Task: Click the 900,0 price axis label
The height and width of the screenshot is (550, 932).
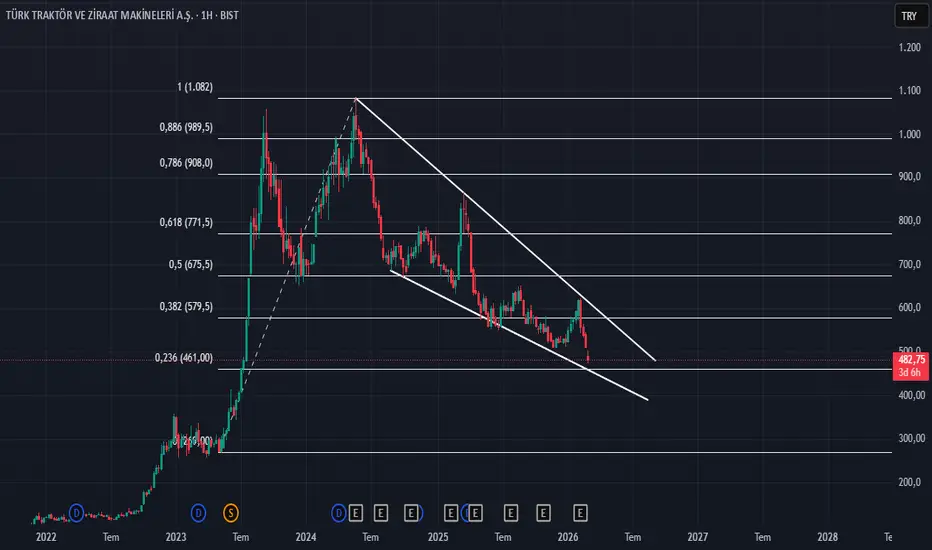Action: click(909, 177)
